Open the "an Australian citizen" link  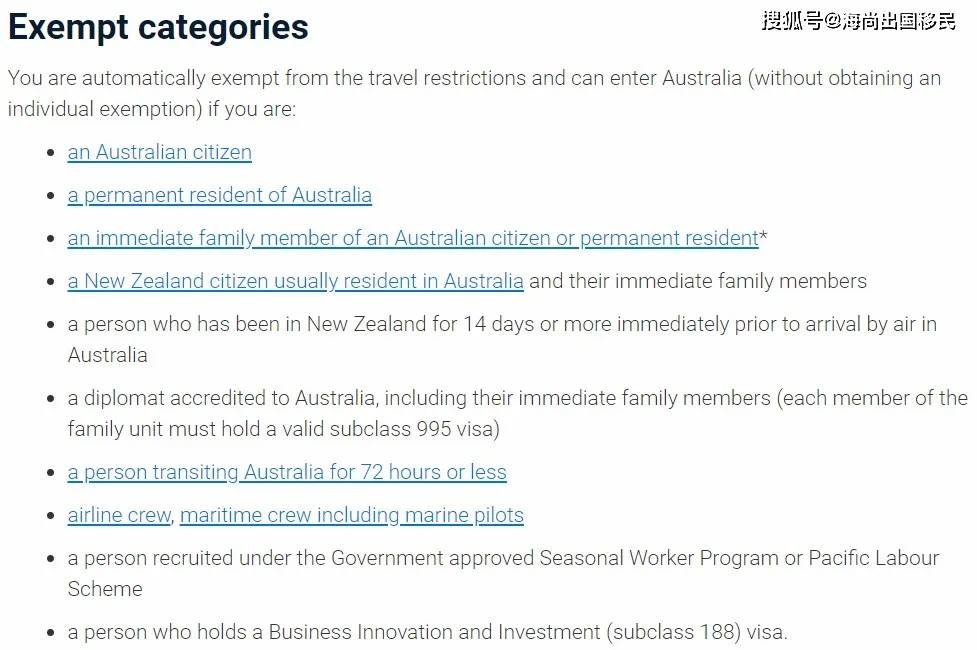pyautogui.click(x=160, y=152)
